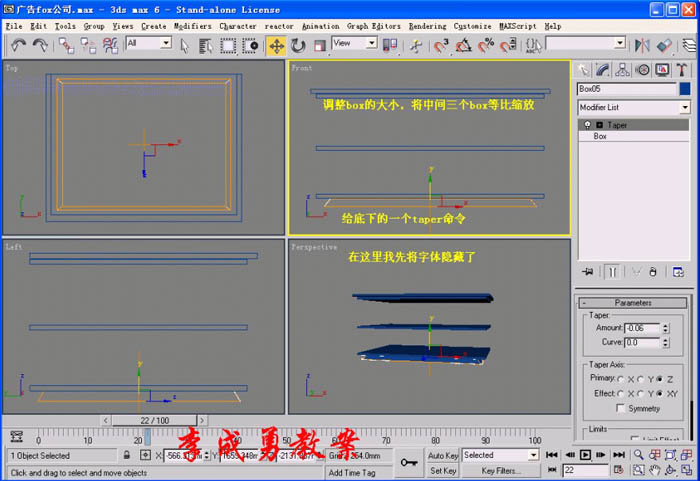Activate the Select and Move tool

pyautogui.click(x=276, y=46)
